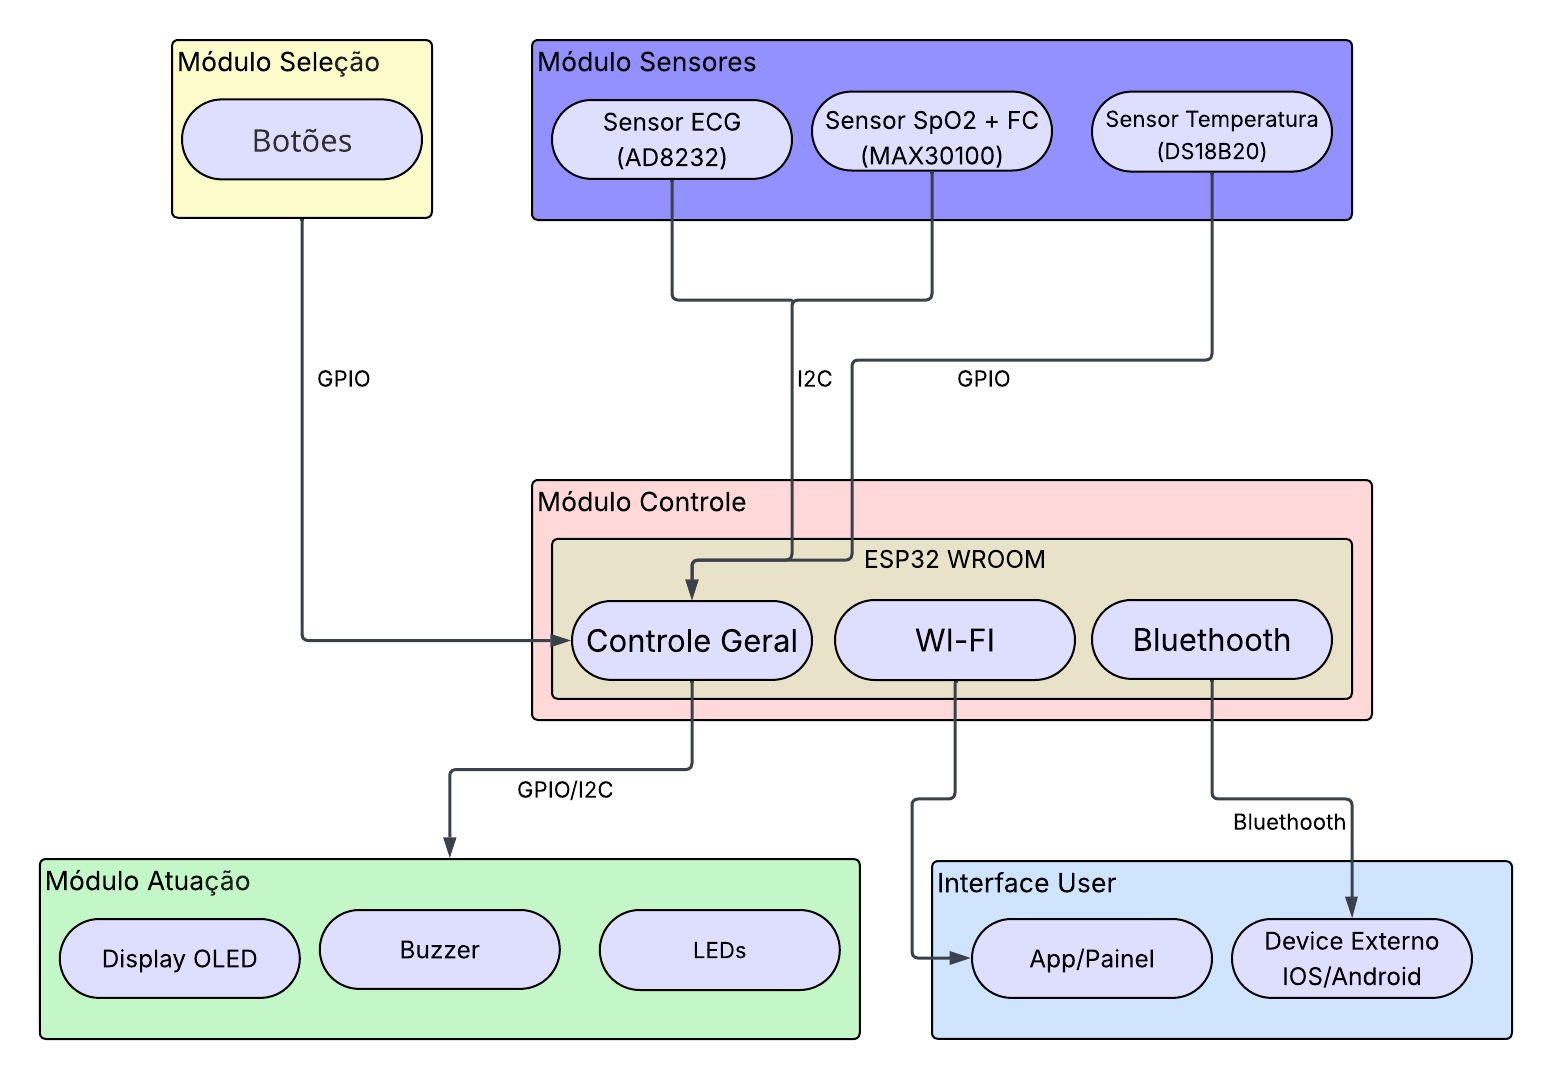Click the Display OLED node
Screen dimensions: 1552x1079
[x=180, y=959]
